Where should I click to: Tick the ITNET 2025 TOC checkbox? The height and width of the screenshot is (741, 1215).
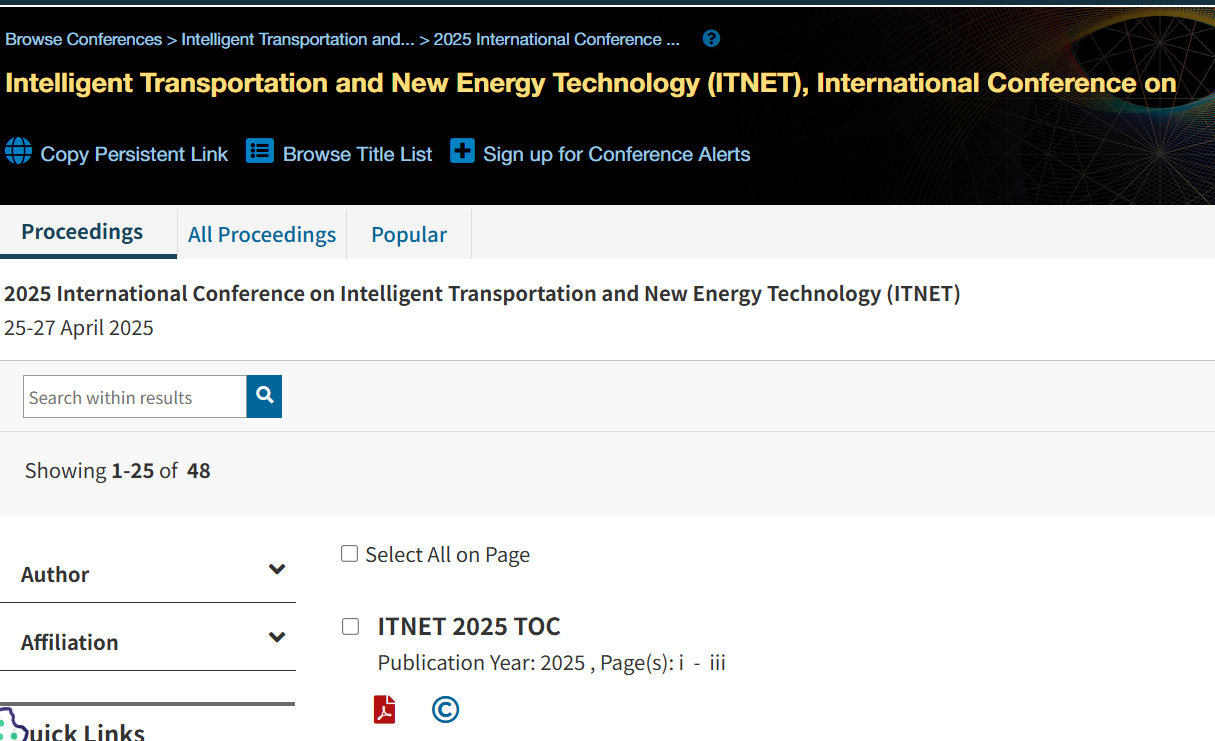point(350,626)
